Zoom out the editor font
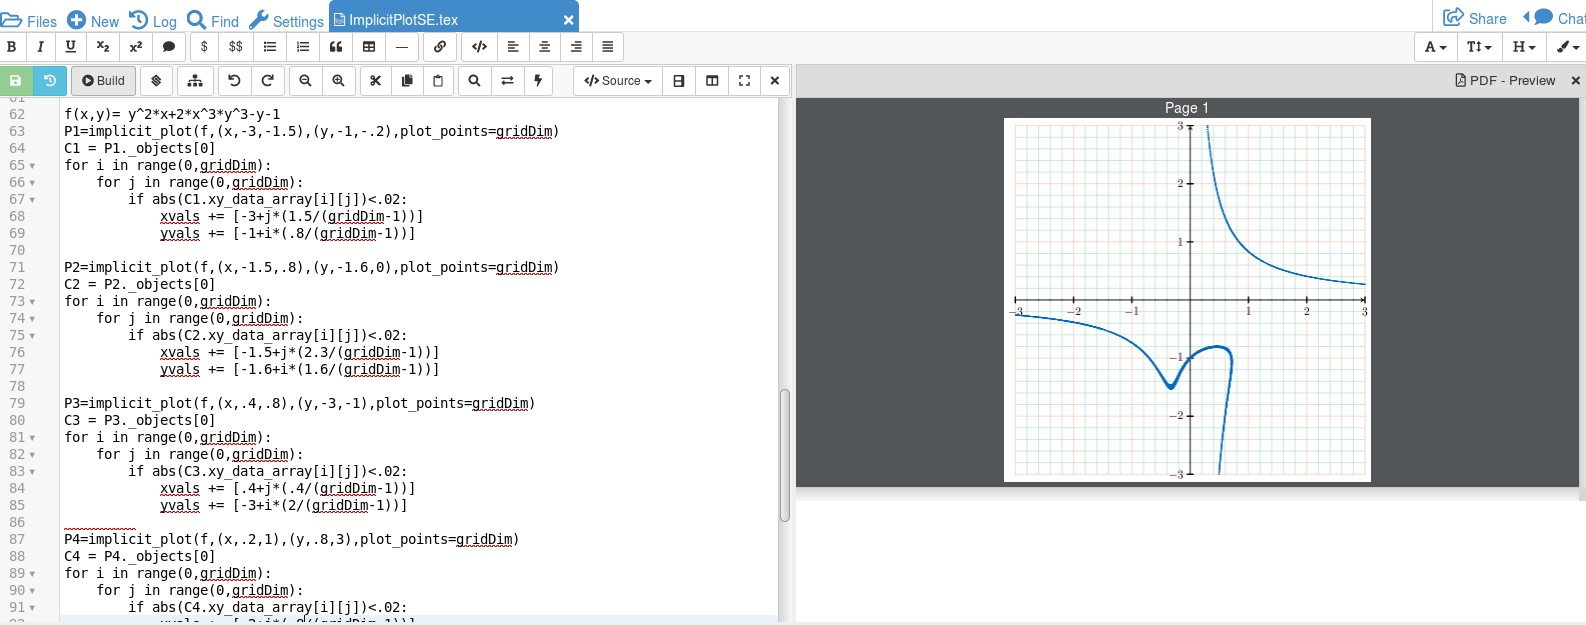Screen dimensions: 1586x625 [x=306, y=81]
